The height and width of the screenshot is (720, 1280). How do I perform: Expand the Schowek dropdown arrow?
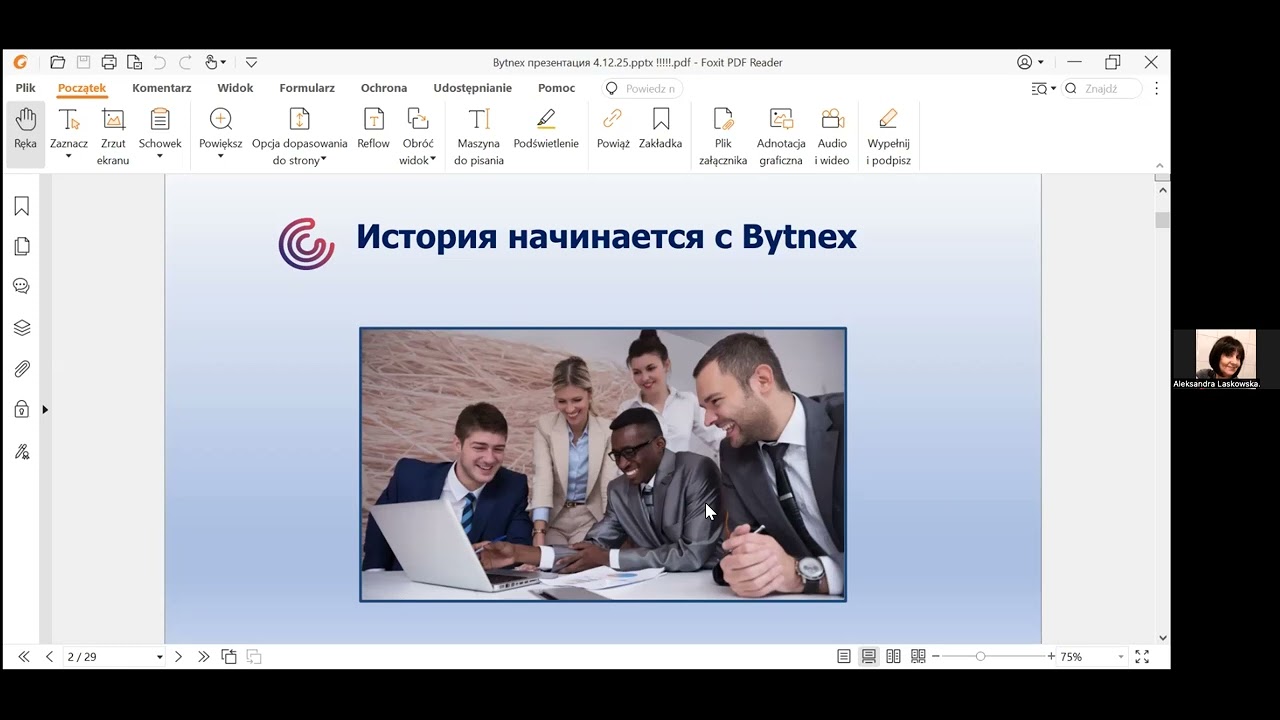click(x=160, y=157)
